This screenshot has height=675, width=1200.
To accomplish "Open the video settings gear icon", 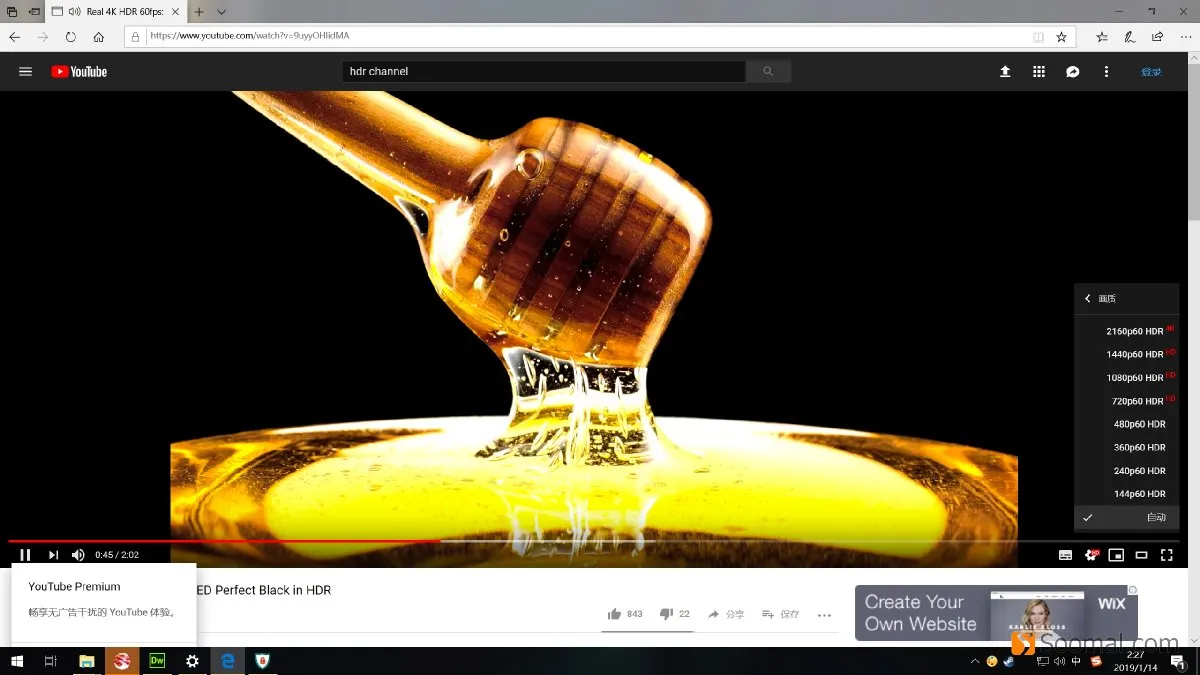I will [1091, 555].
